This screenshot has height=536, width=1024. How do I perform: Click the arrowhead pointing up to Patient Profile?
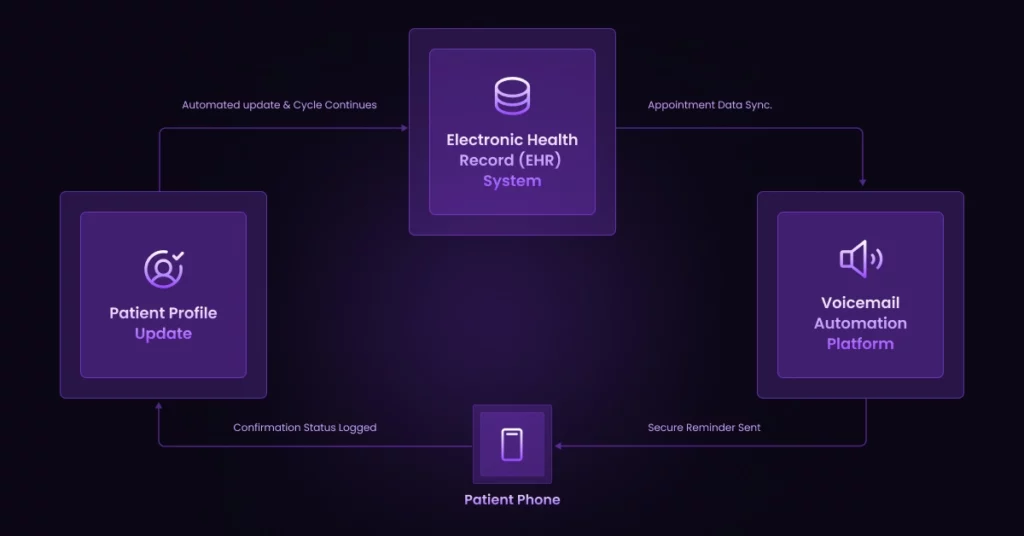159,406
